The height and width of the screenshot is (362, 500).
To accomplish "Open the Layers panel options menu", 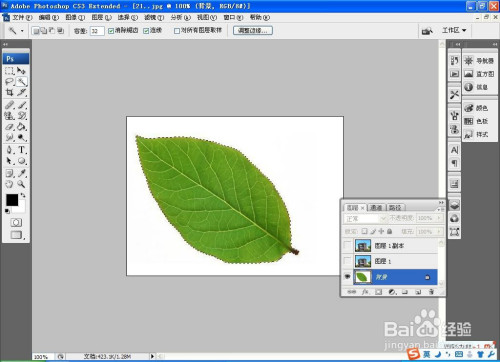I will click(440, 209).
